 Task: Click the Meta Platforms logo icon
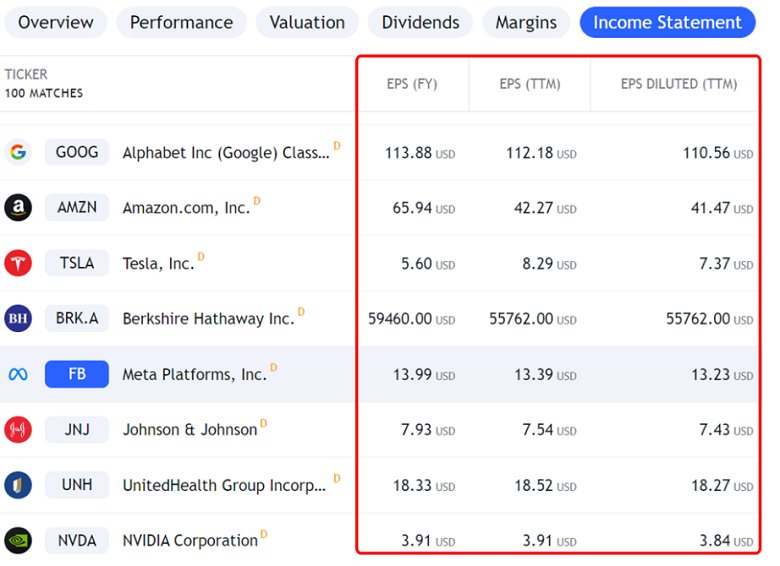[x=18, y=374]
